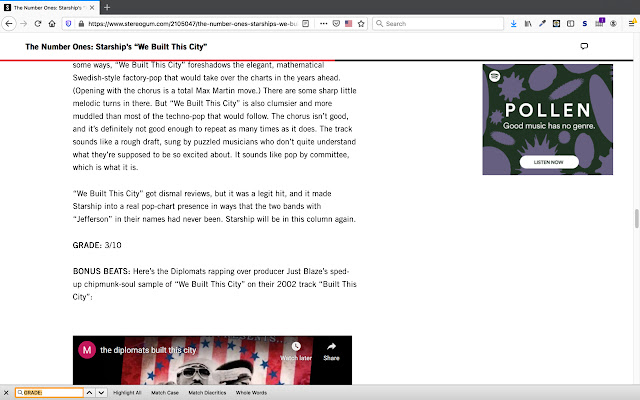Show site security padlock info

[81, 24]
